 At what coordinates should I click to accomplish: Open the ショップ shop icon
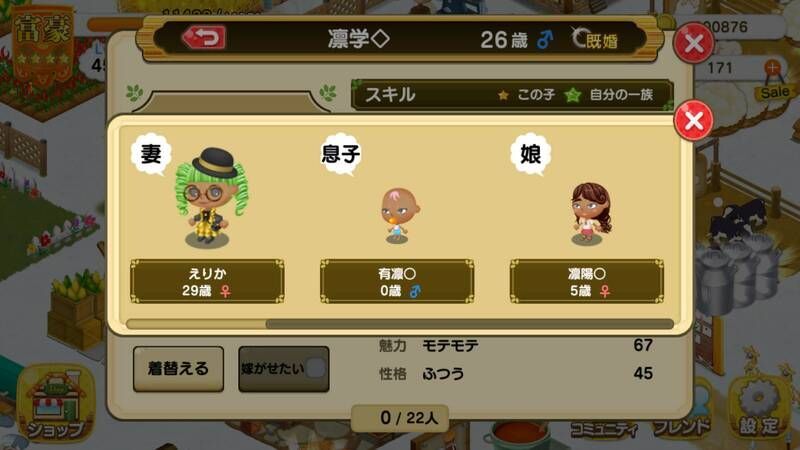56,403
